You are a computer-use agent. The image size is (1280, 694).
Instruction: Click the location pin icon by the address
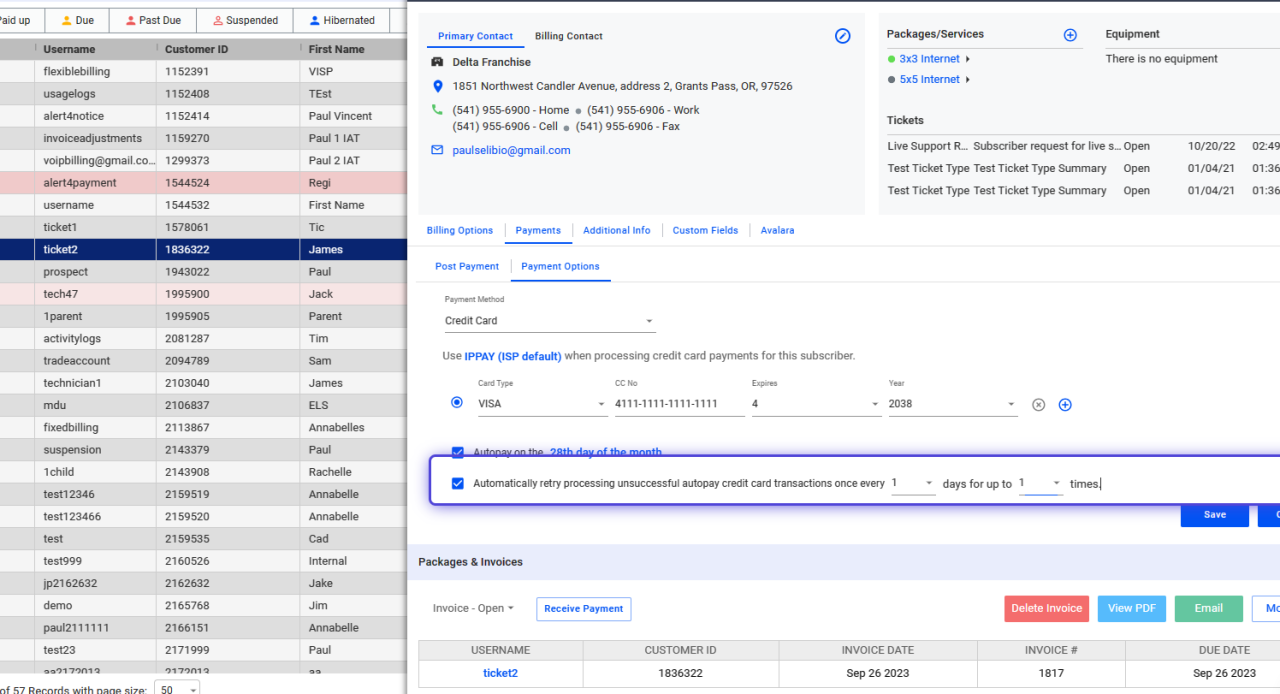[438, 86]
